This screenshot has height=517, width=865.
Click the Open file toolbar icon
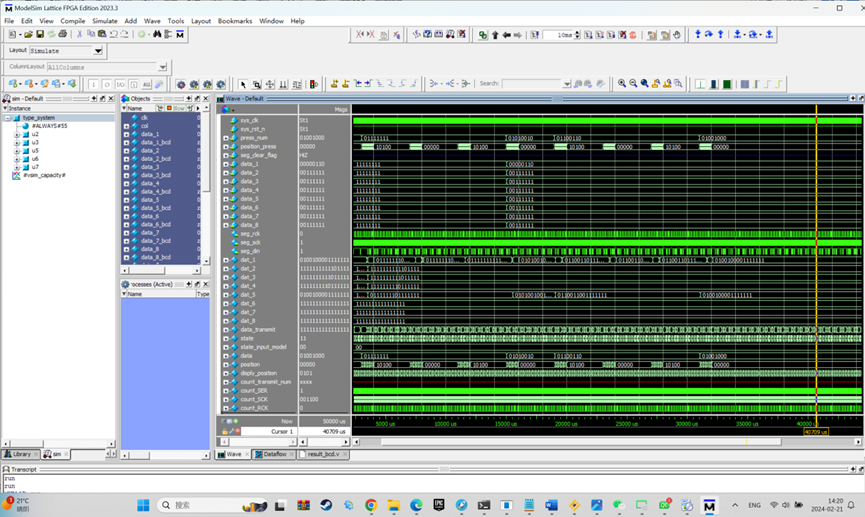[x=28, y=34]
